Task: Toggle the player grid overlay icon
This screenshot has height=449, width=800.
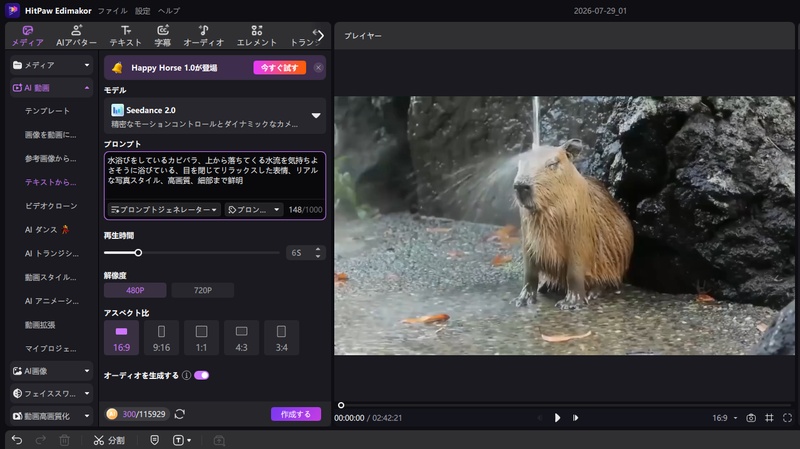Action: (769, 418)
